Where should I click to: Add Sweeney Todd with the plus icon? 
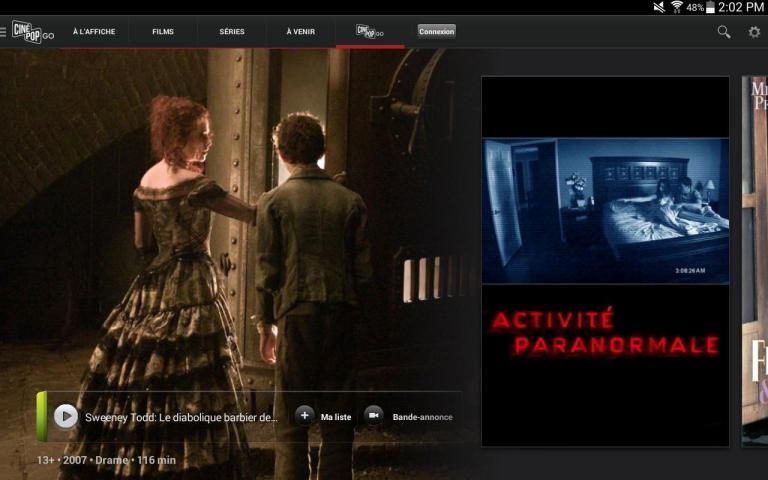click(x=305, y=416)
